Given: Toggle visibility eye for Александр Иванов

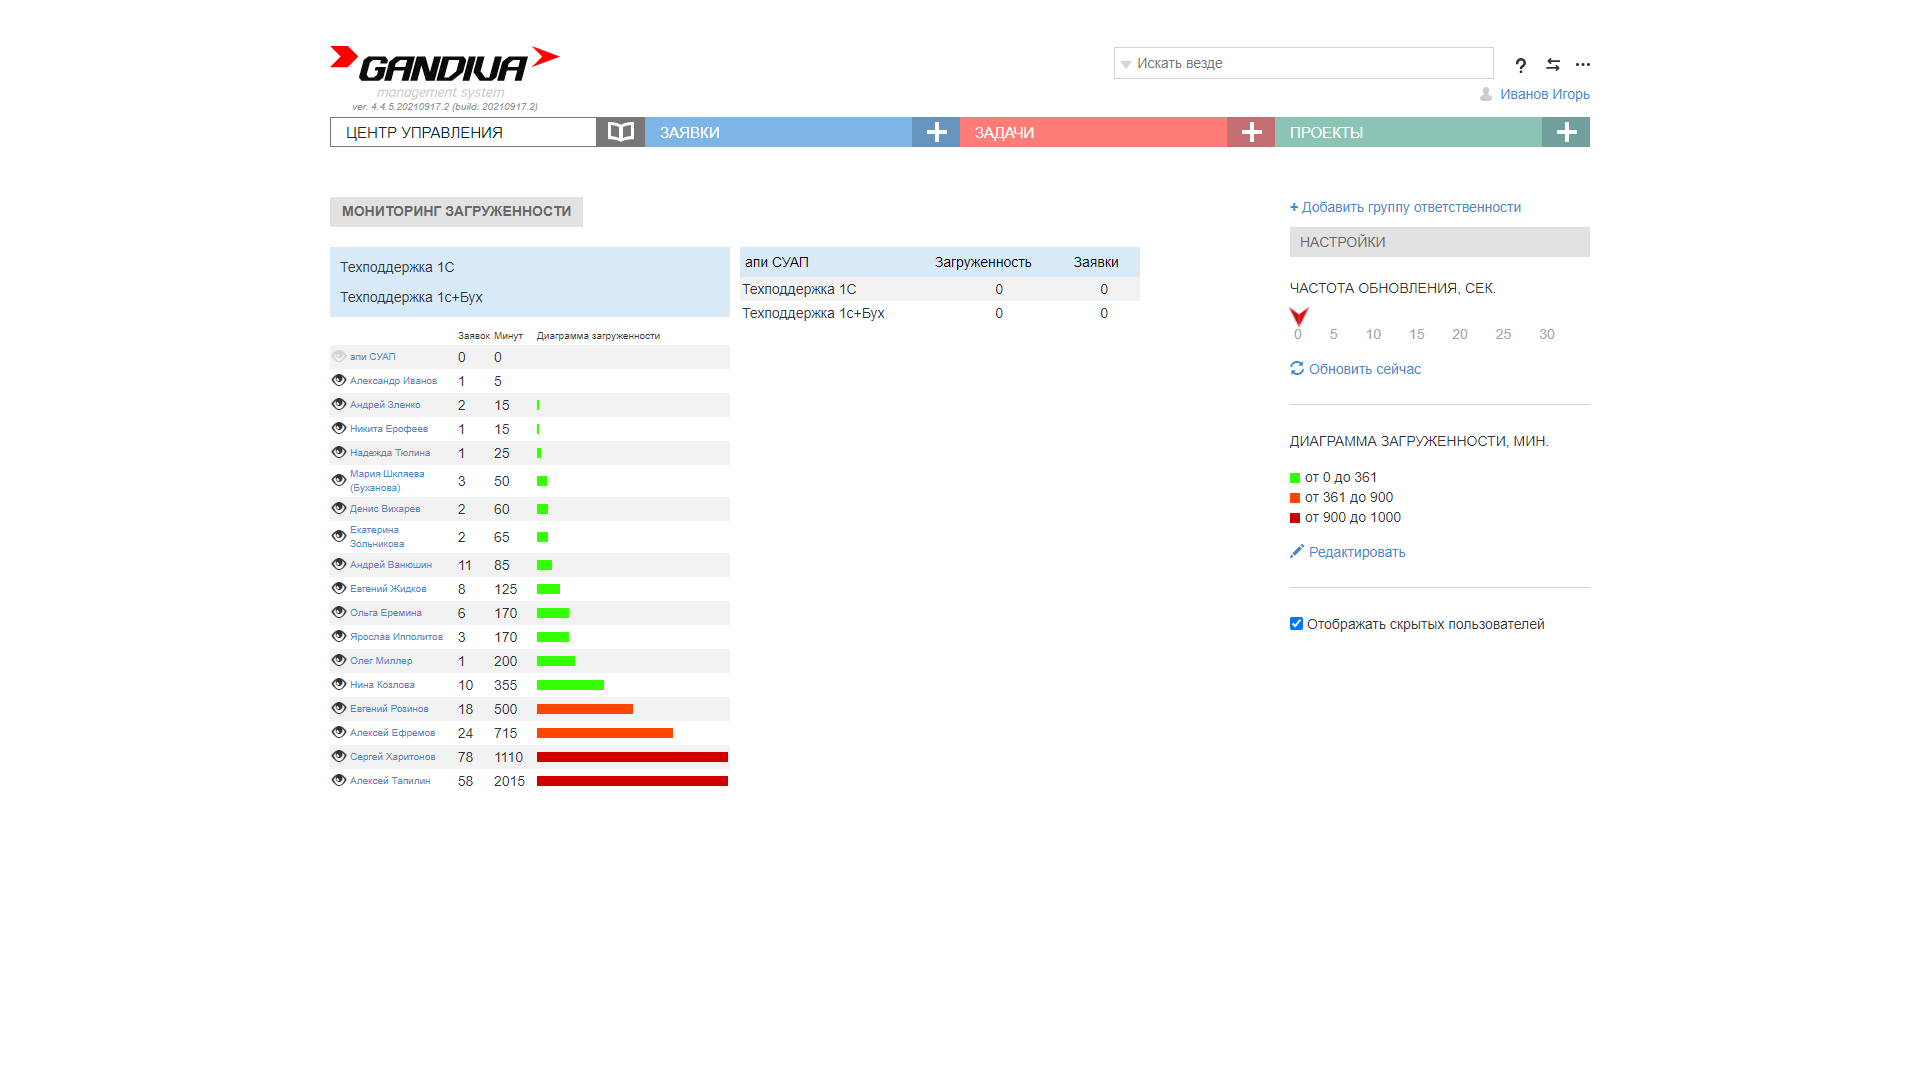Looking at the screenshot, I should click(339, 380).
